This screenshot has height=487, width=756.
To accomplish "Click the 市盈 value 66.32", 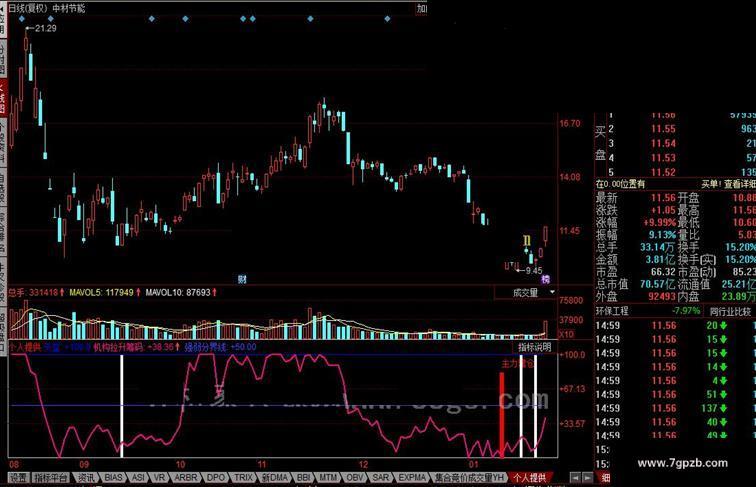I will pyautogui.click(x=663, y=272).
